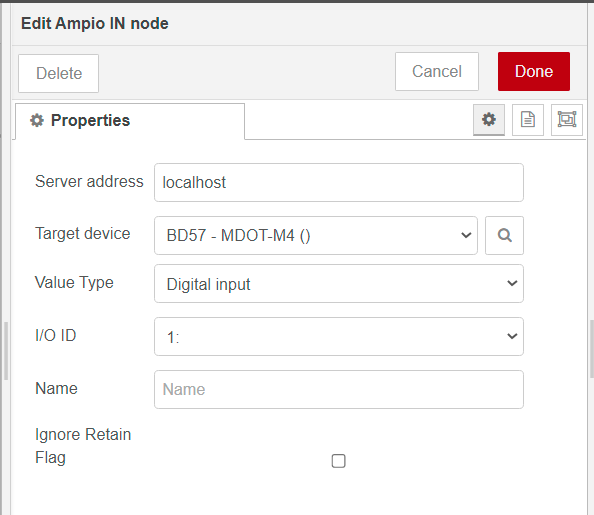
Task: Select the Properties tab
Action: pyautogui.click(x=130, y=121)
